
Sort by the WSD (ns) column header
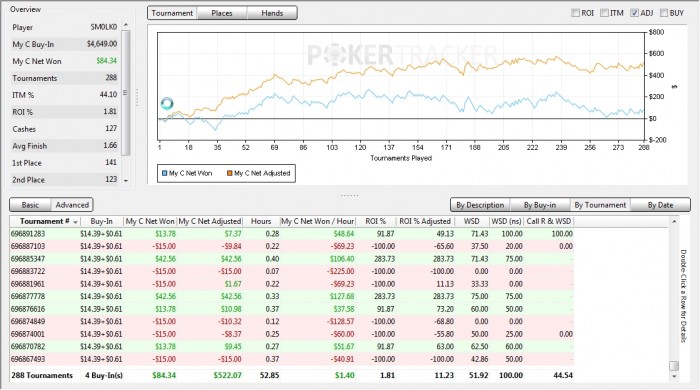pyautogui.click(x=506, y=221)
